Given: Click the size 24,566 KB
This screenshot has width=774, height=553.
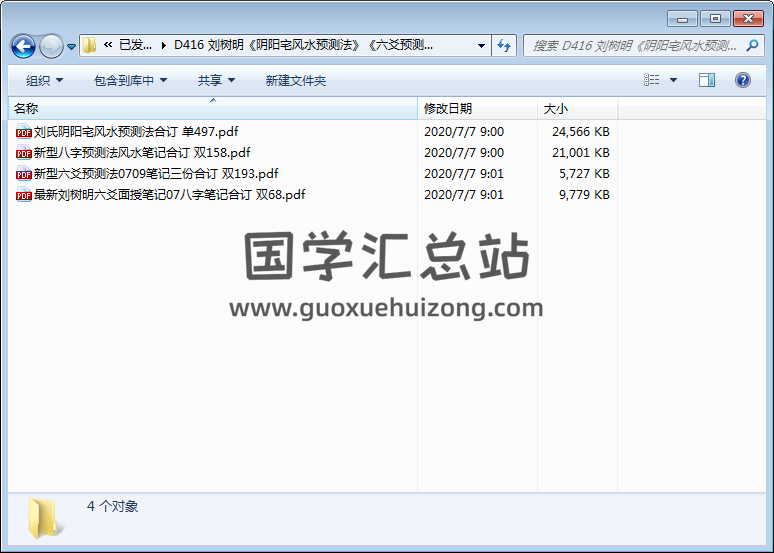Looking at the screenshot, I should pyautogui.click(x=580, y=132).
